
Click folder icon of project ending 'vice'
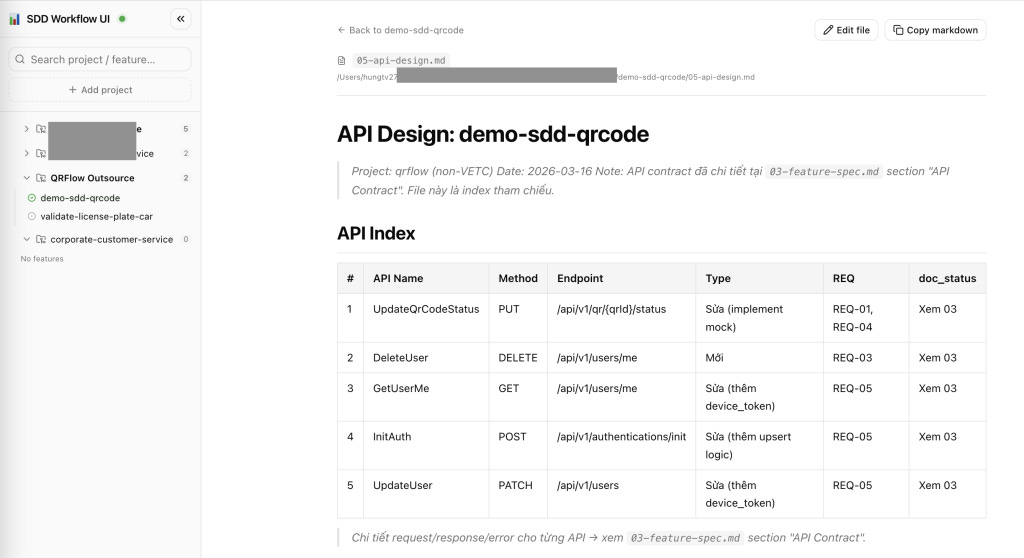pyautogui.click(x=41, y=154)
